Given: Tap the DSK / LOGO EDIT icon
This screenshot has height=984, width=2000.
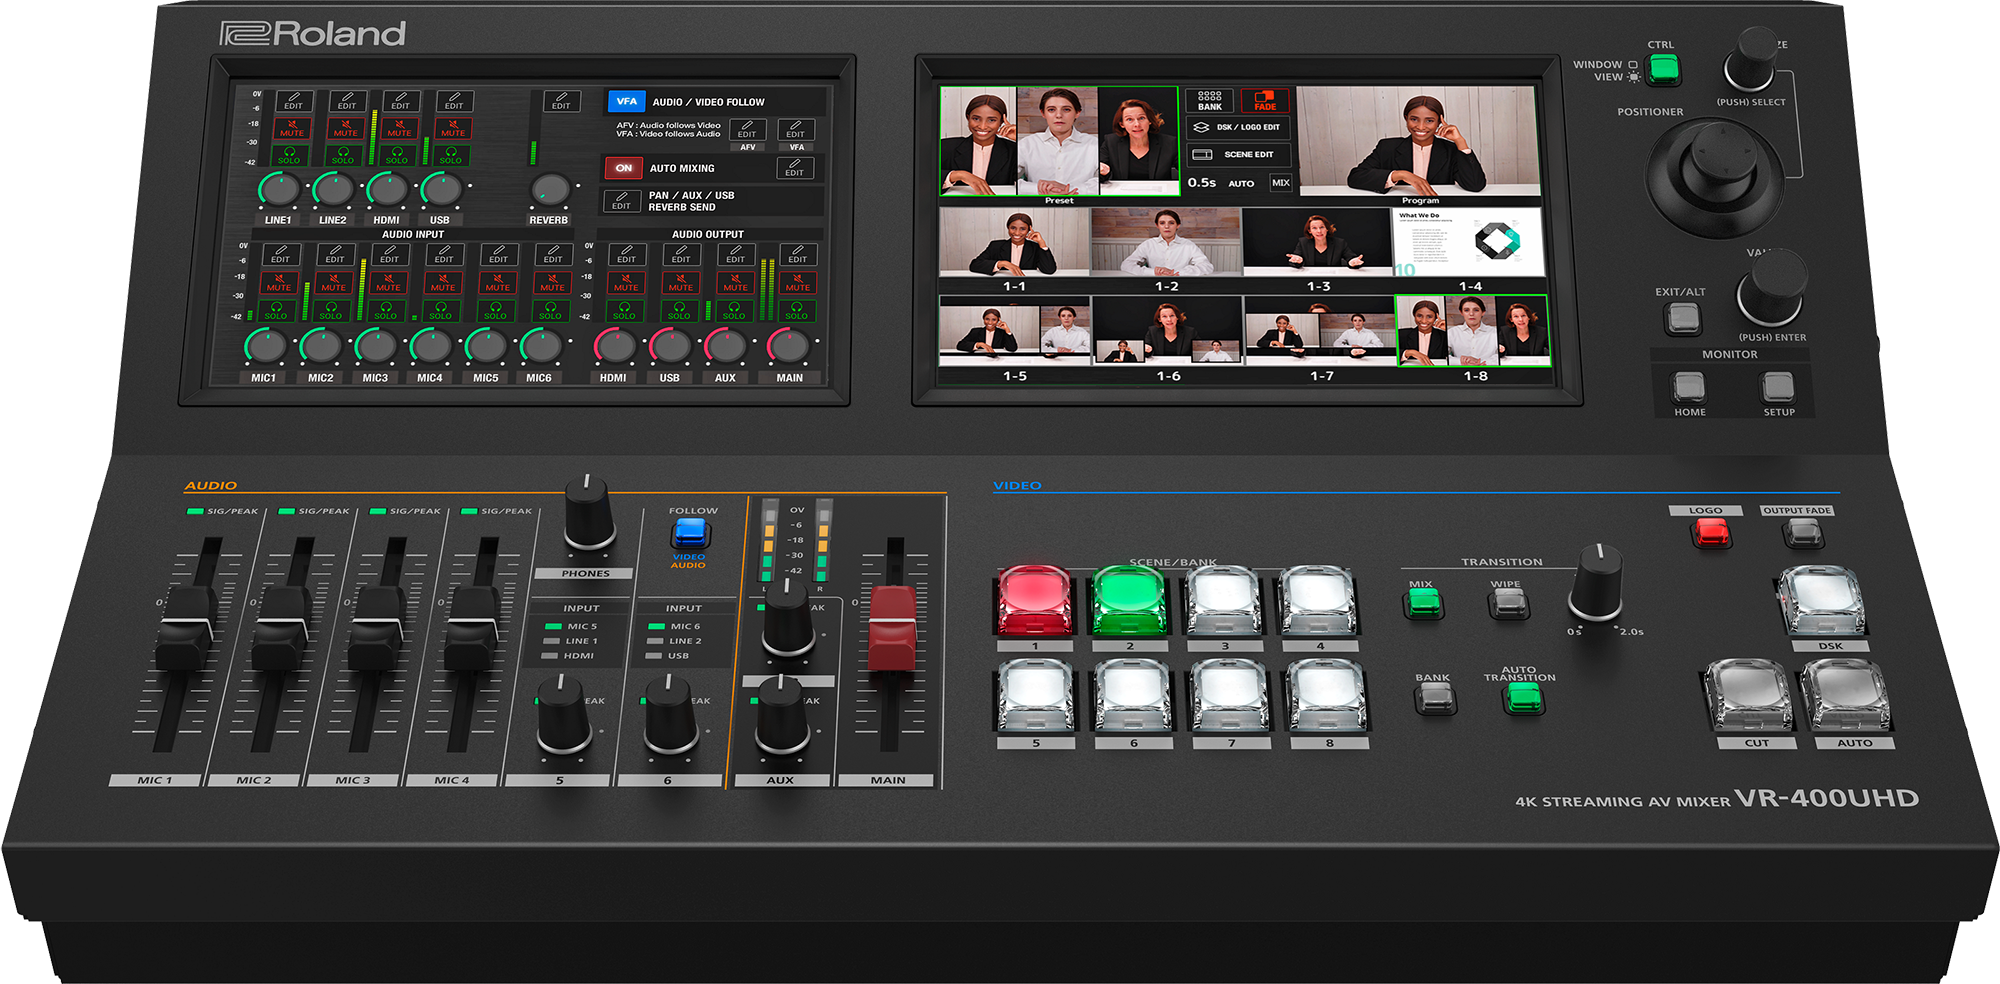Looking at the screenshot, I should [x=1238, y=128].
